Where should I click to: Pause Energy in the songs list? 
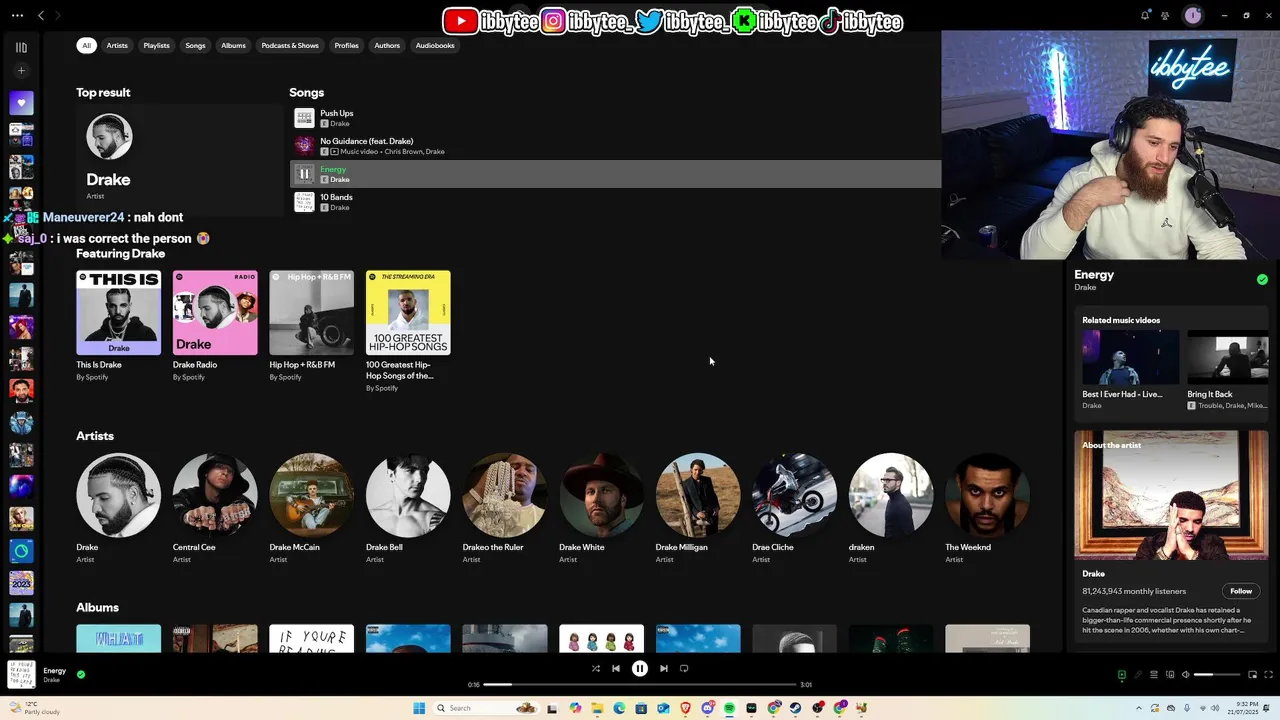coord(304,174)
